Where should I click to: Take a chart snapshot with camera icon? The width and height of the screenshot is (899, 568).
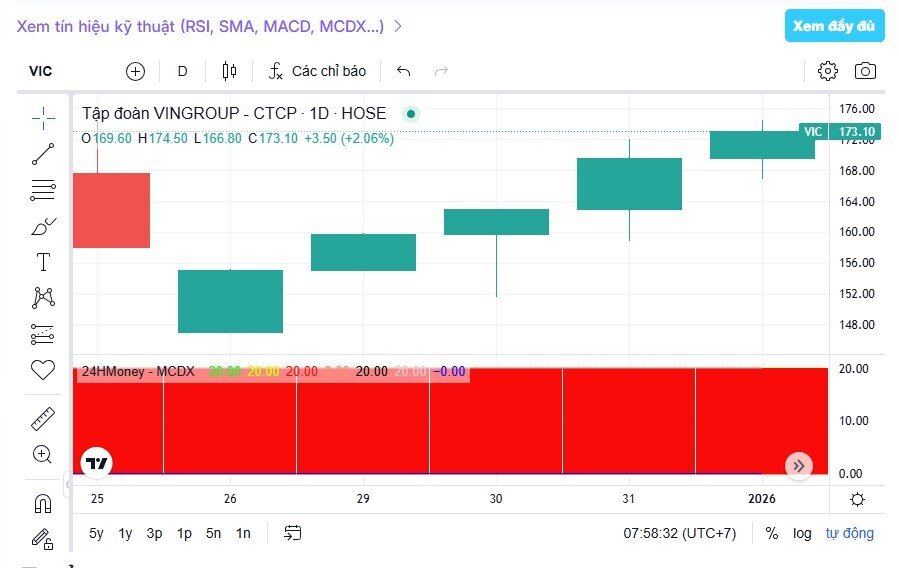(865, 71)
